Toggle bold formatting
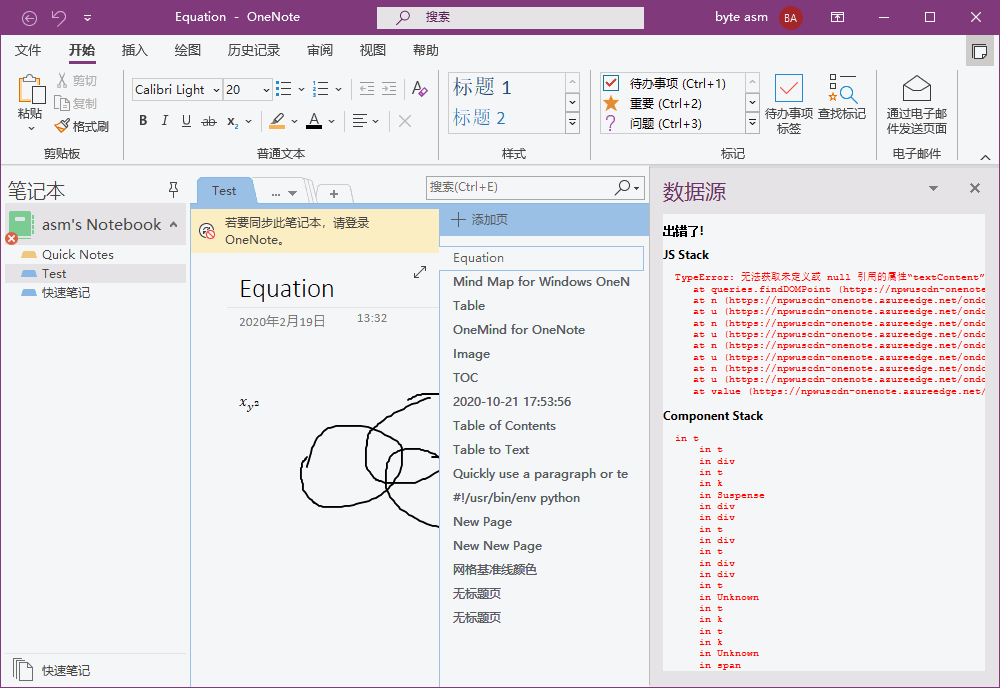Screen dimensions: 1000x688 143,121
